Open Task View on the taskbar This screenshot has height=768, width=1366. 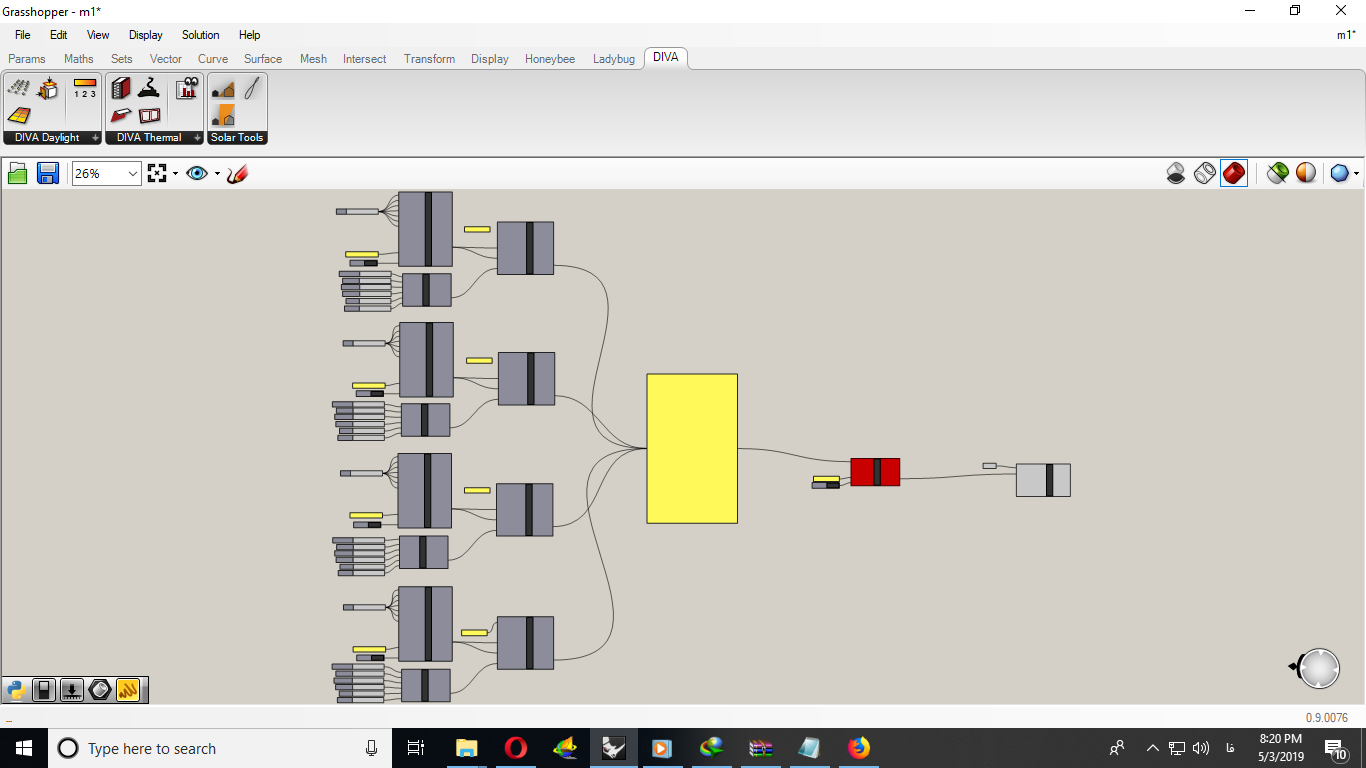pos(416,748)
